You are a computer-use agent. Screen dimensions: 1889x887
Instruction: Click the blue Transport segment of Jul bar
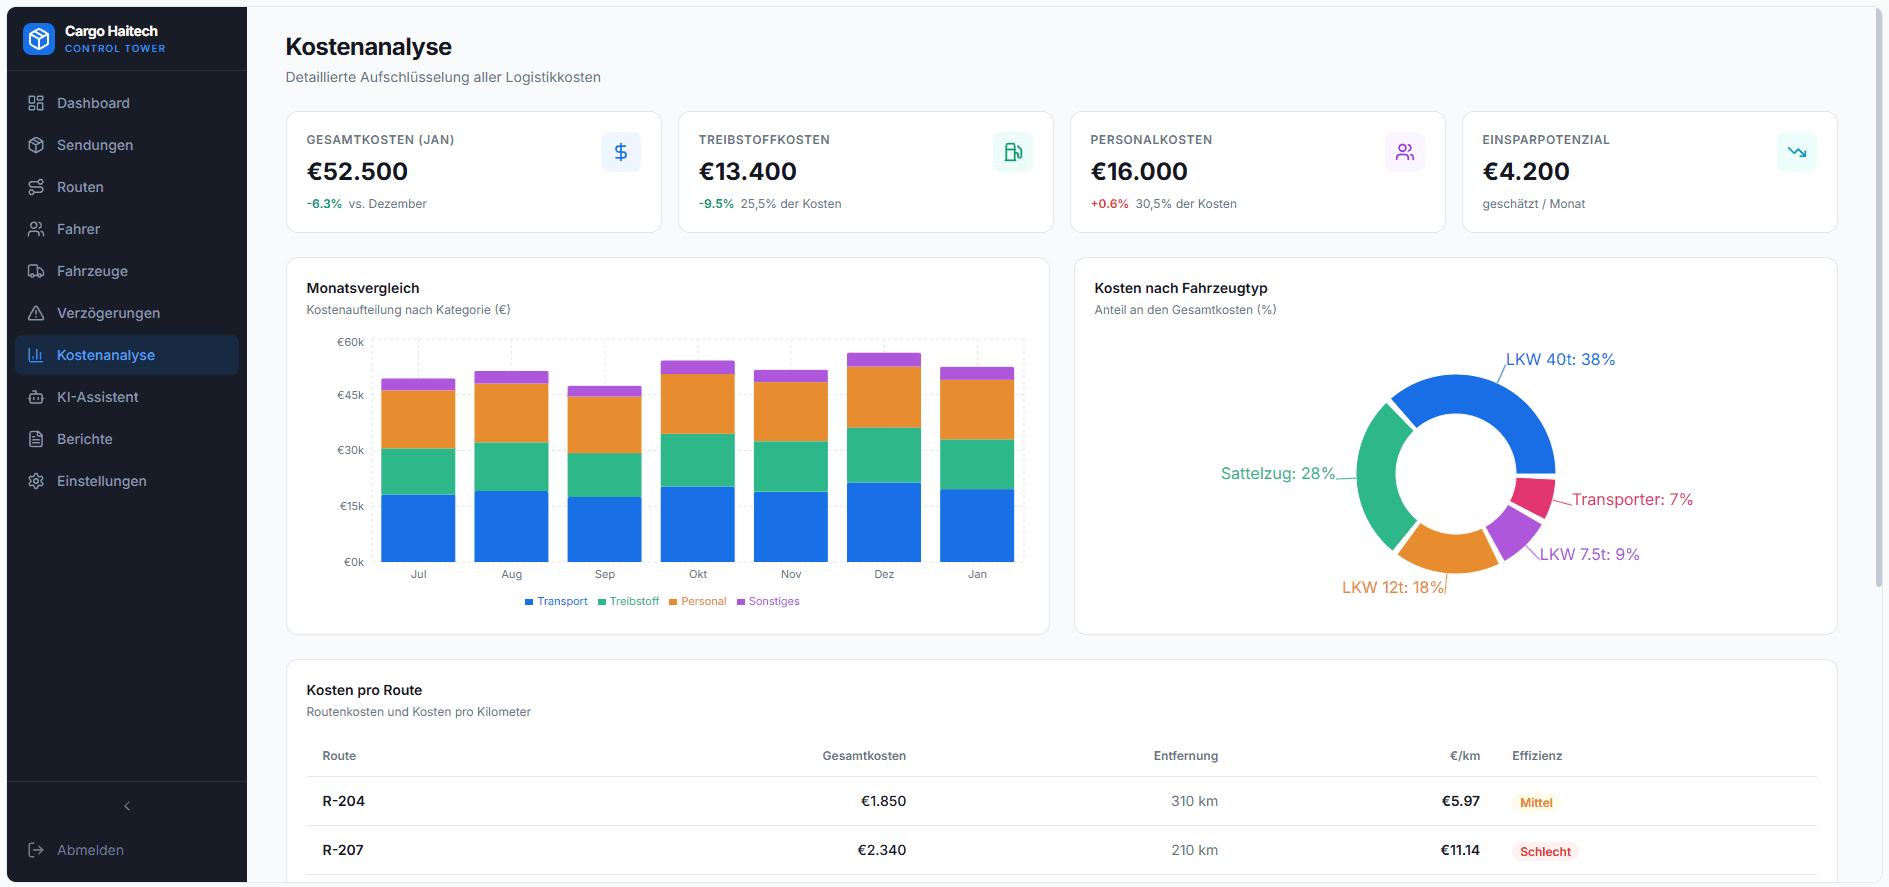tap(418, 528)
